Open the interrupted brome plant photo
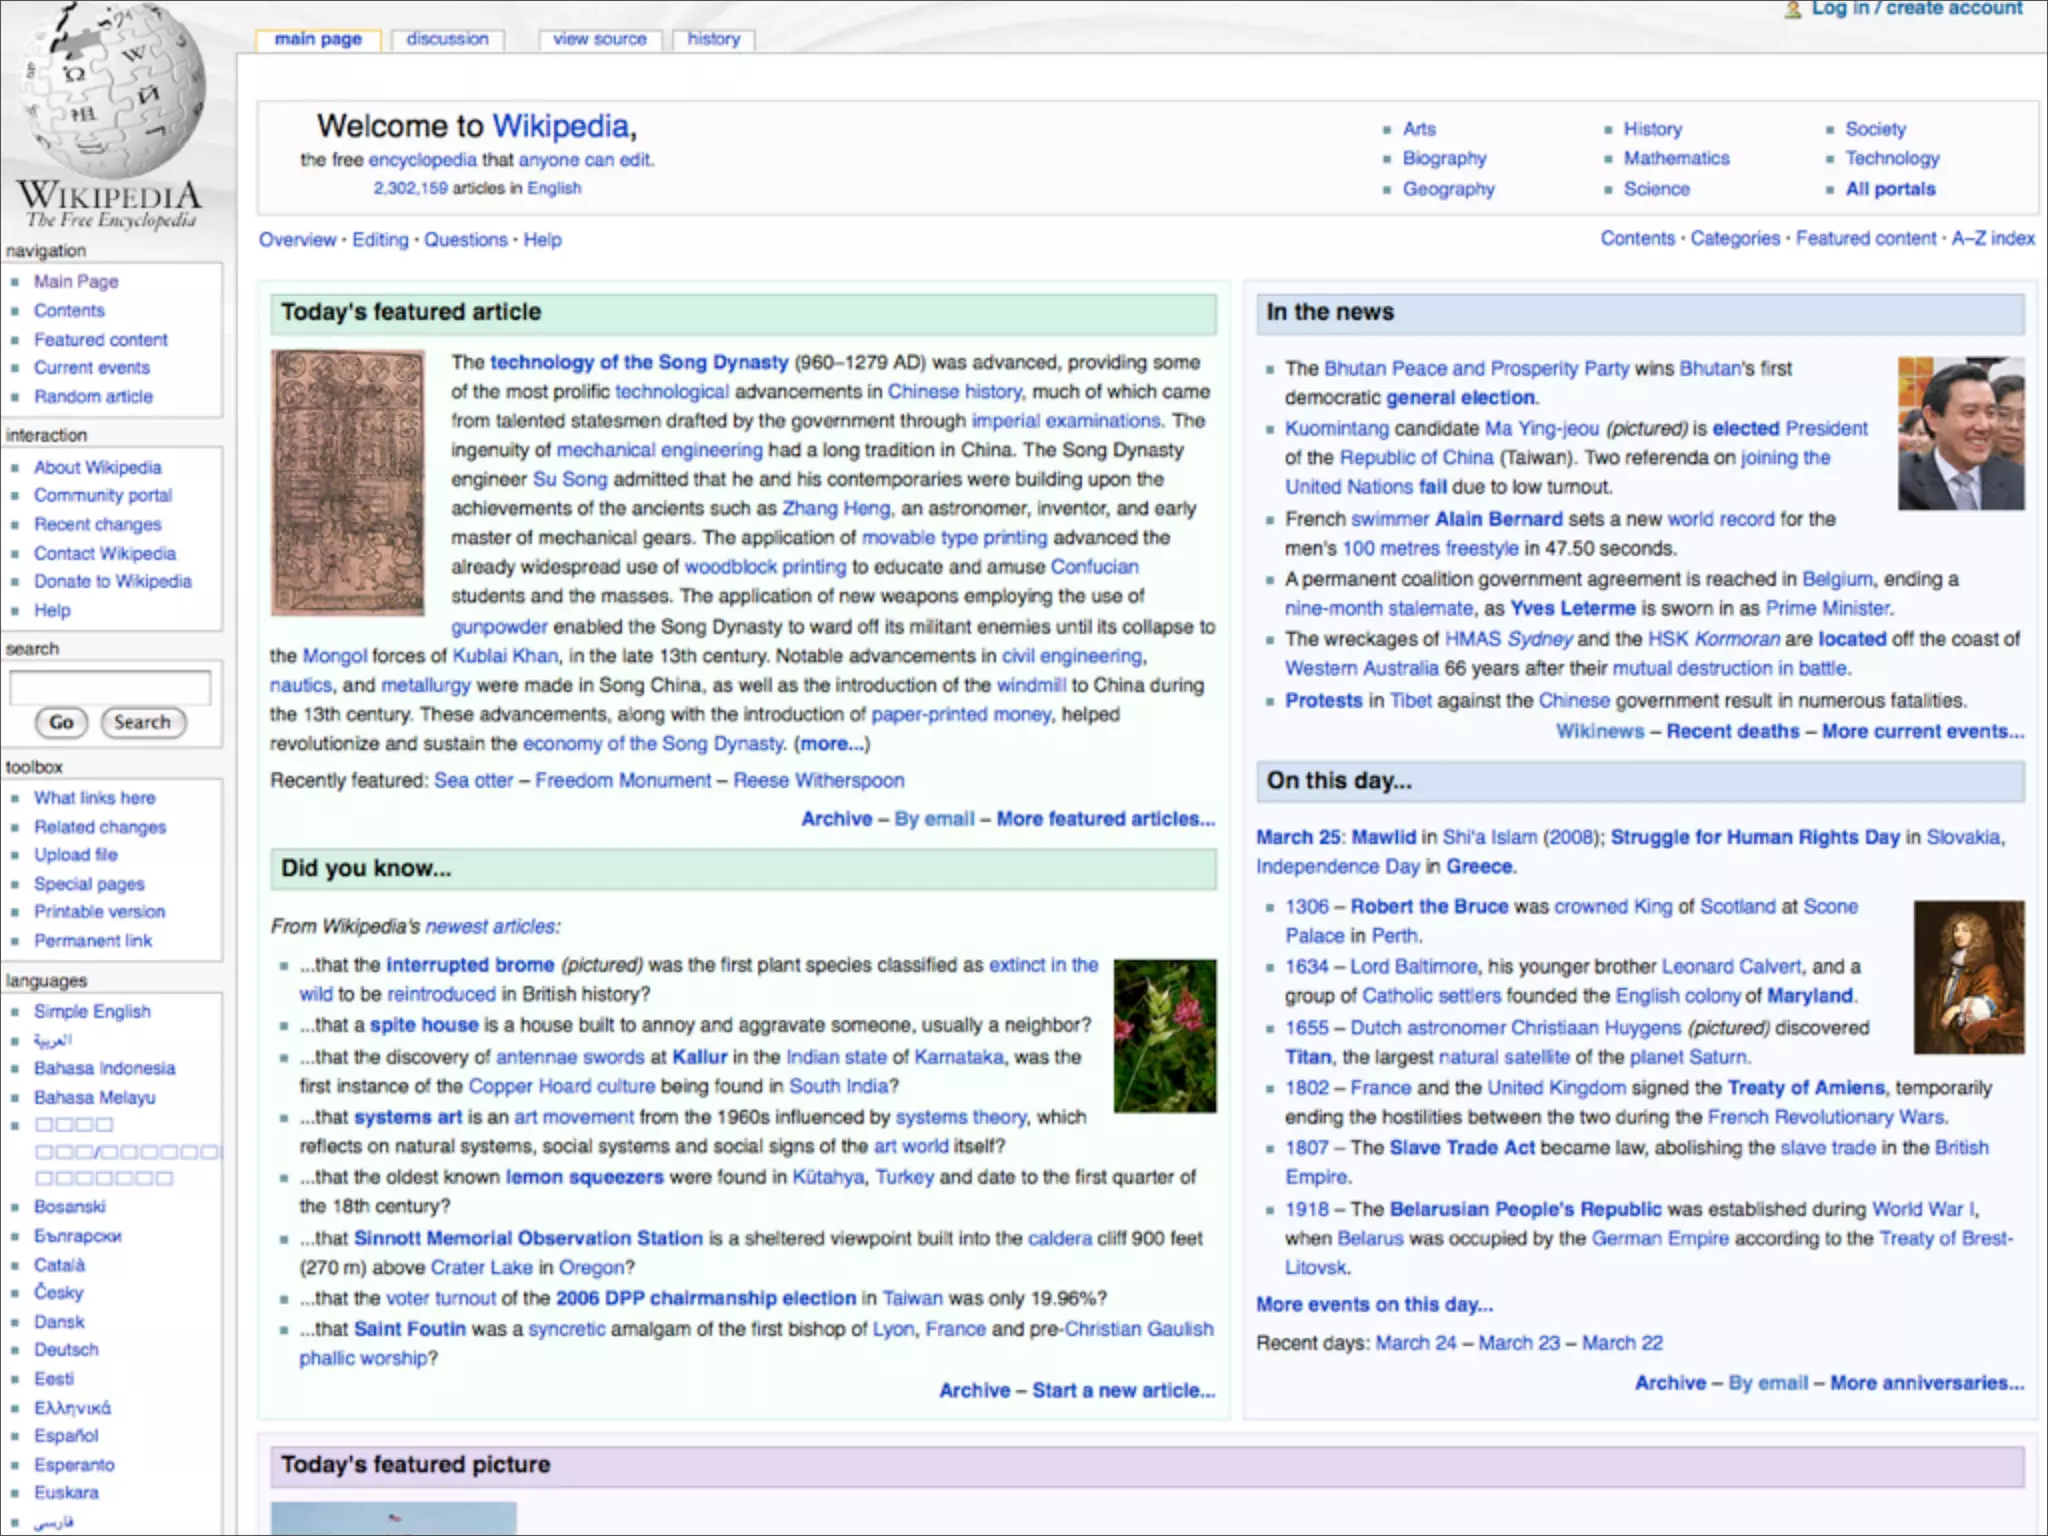 pos(1165,1036)
